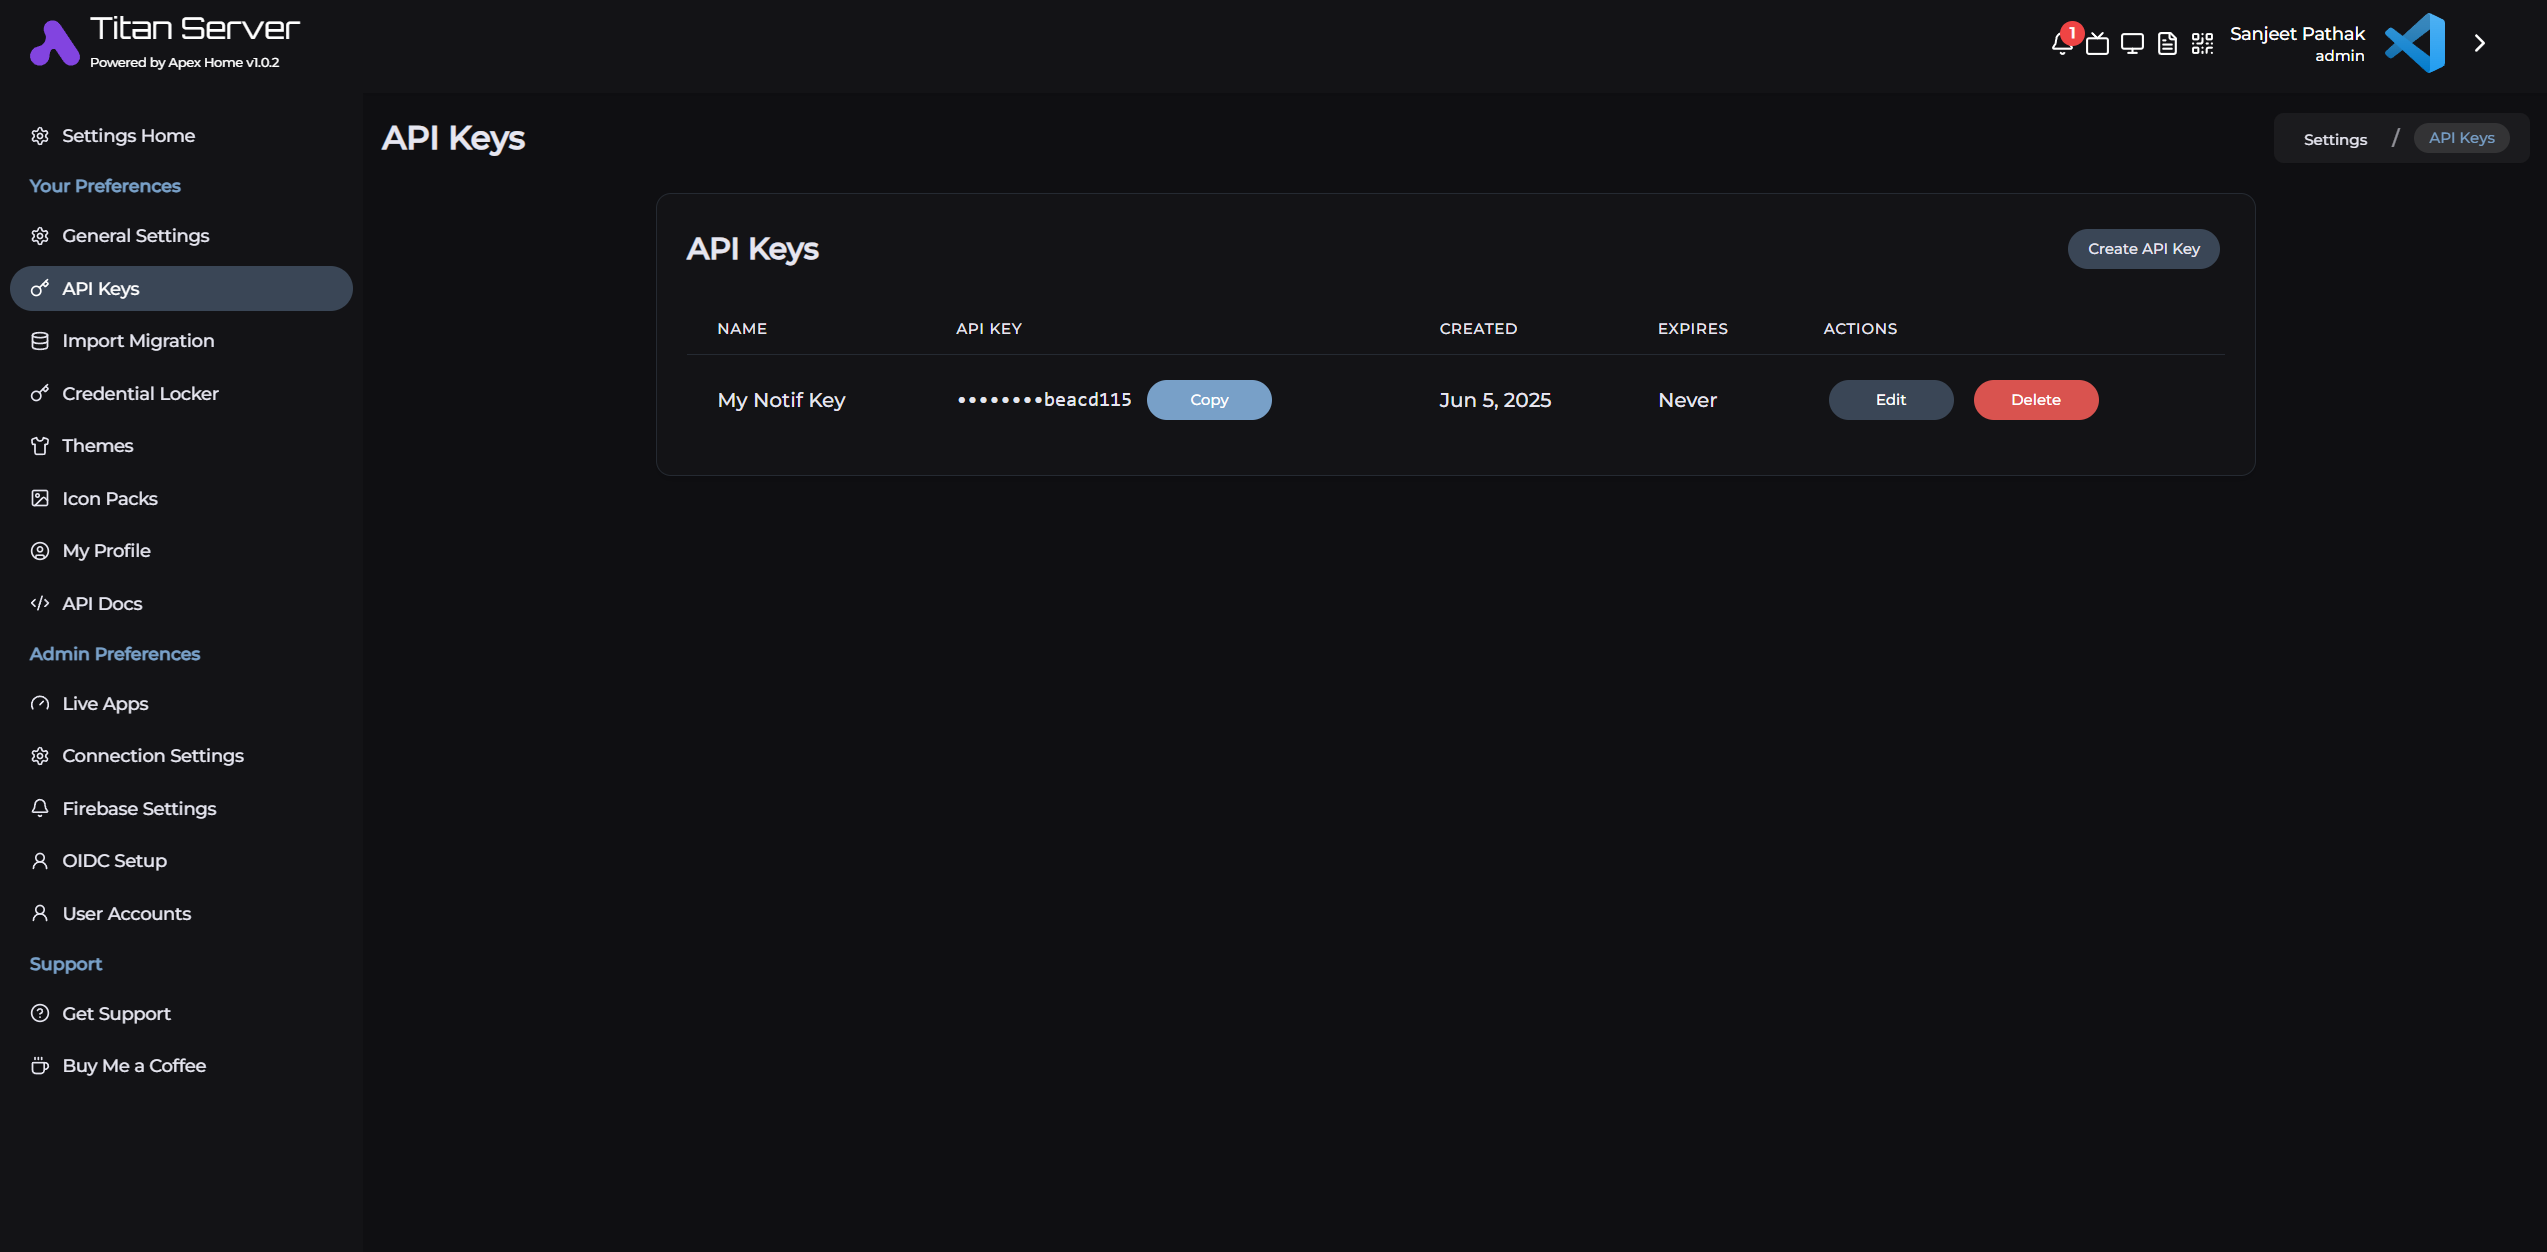Open the Settings breadcrumb link
Screen dimensions: 2547x1252
2334,139
